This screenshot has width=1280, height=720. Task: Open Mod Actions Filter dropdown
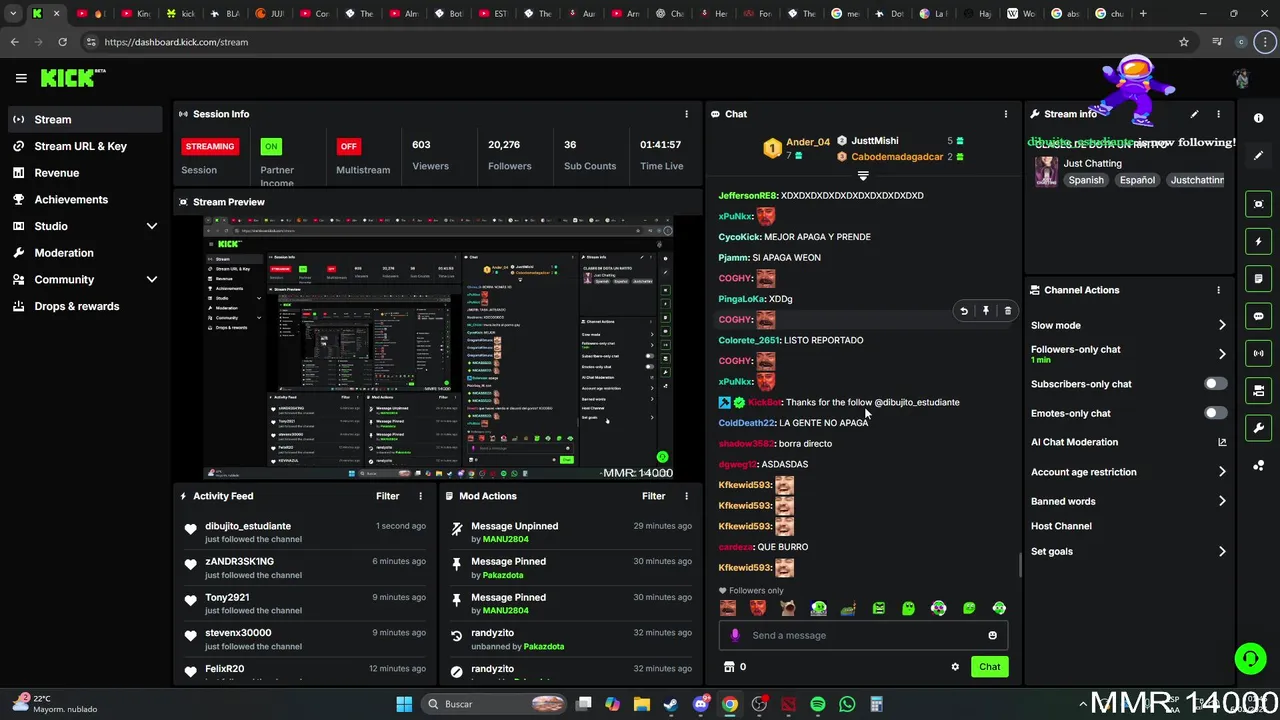[x=653, y=496]
